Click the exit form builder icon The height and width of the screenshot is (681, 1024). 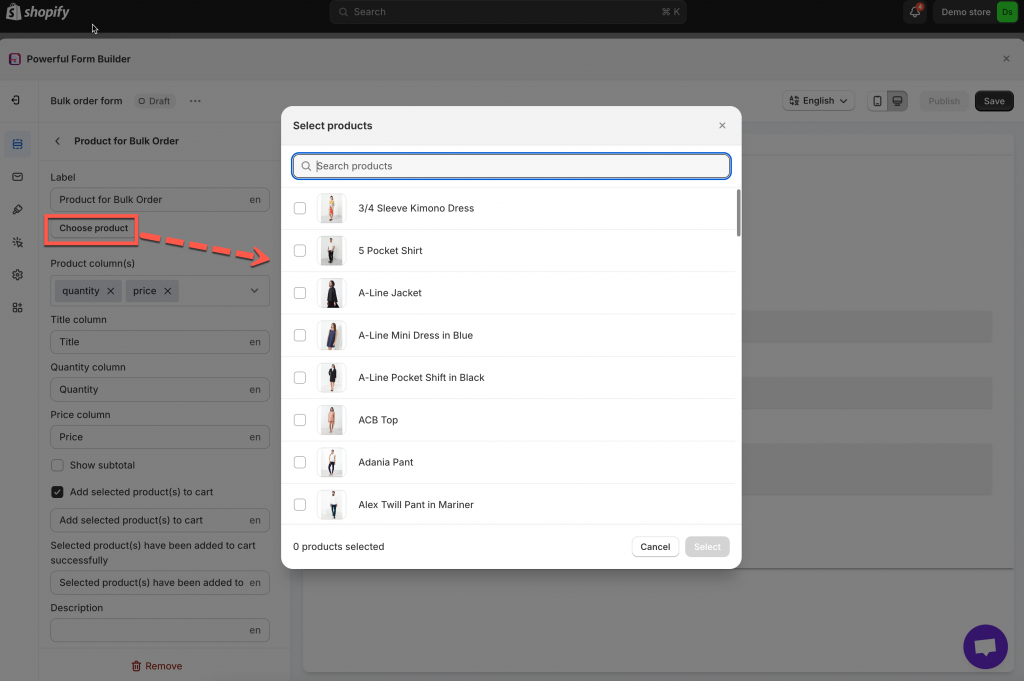17,101
